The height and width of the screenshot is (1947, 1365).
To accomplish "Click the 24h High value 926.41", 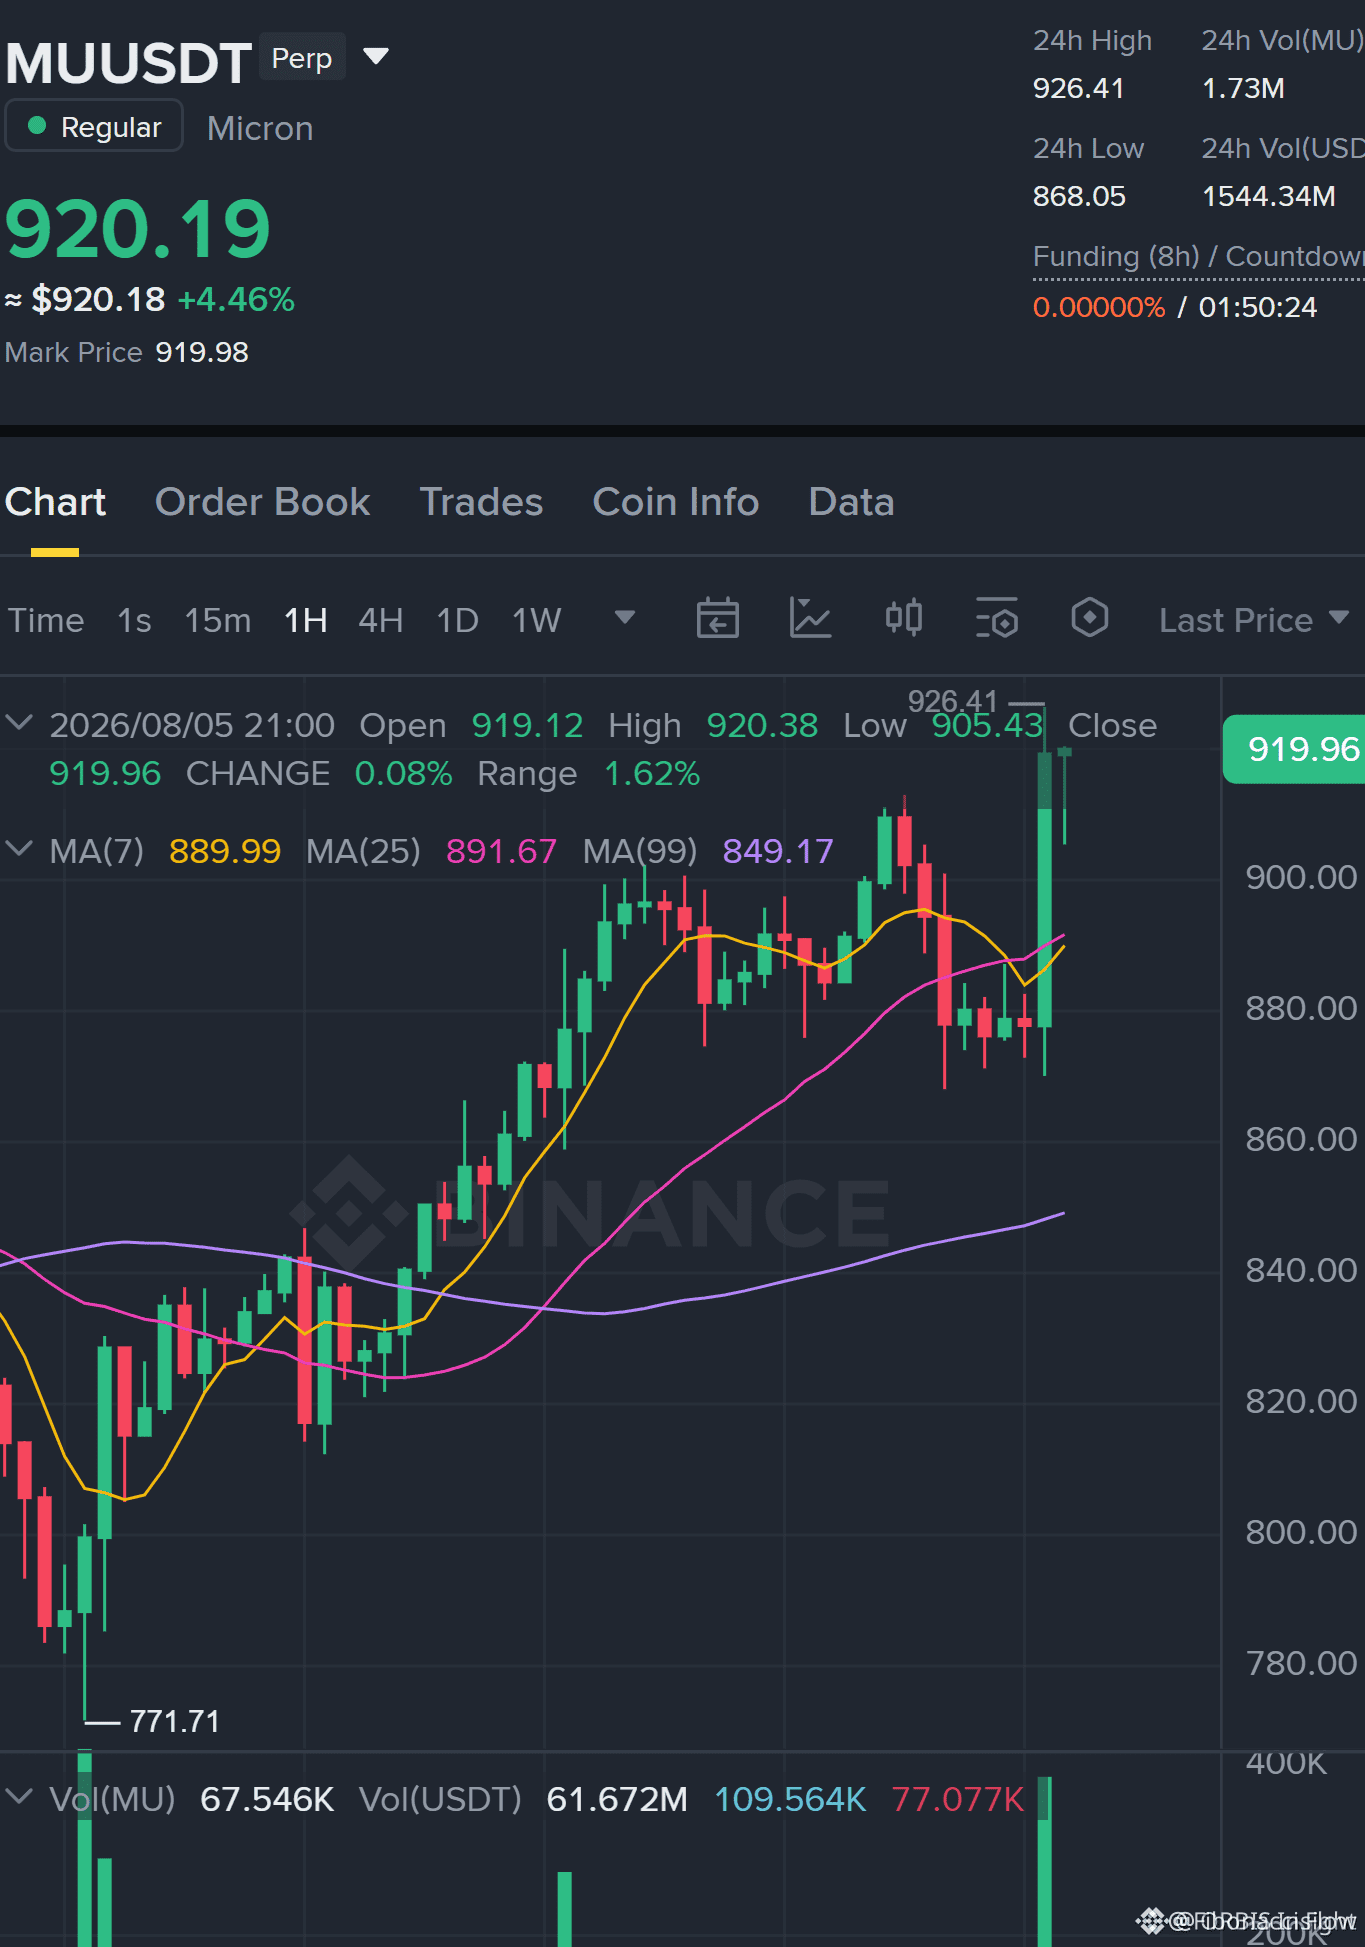I will pos(1078,88).
